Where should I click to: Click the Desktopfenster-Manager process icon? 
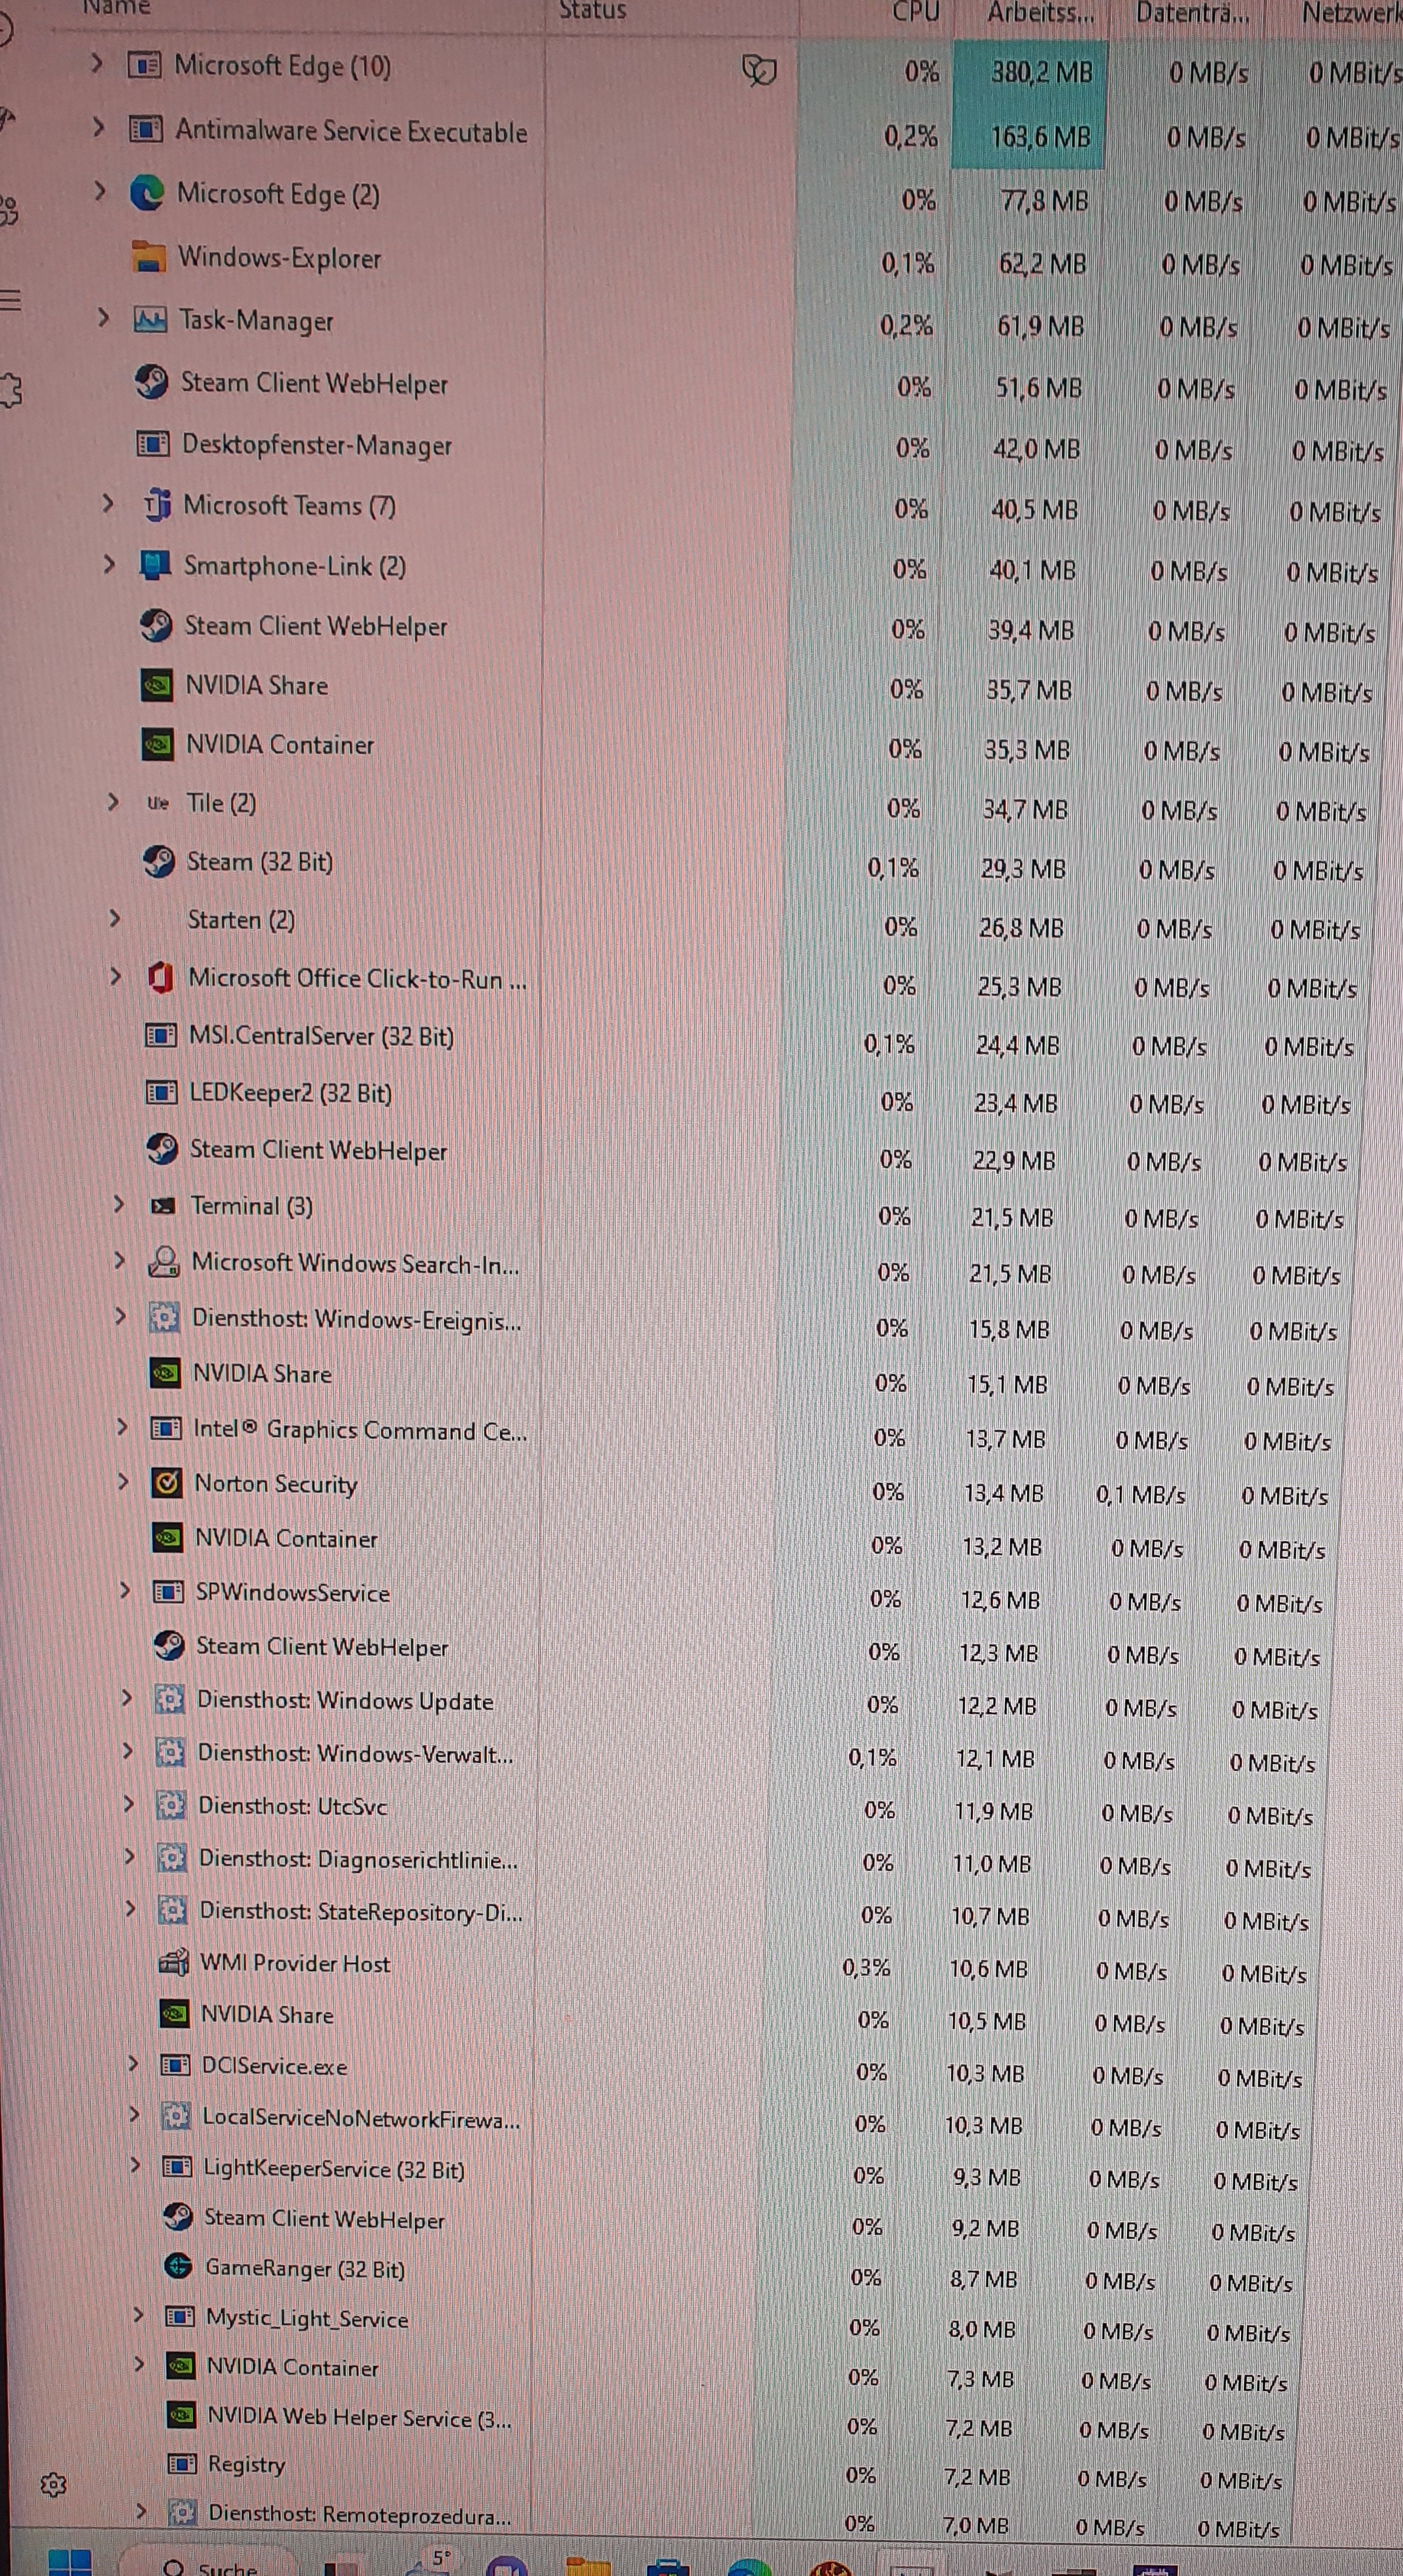[x=152, y=443]
